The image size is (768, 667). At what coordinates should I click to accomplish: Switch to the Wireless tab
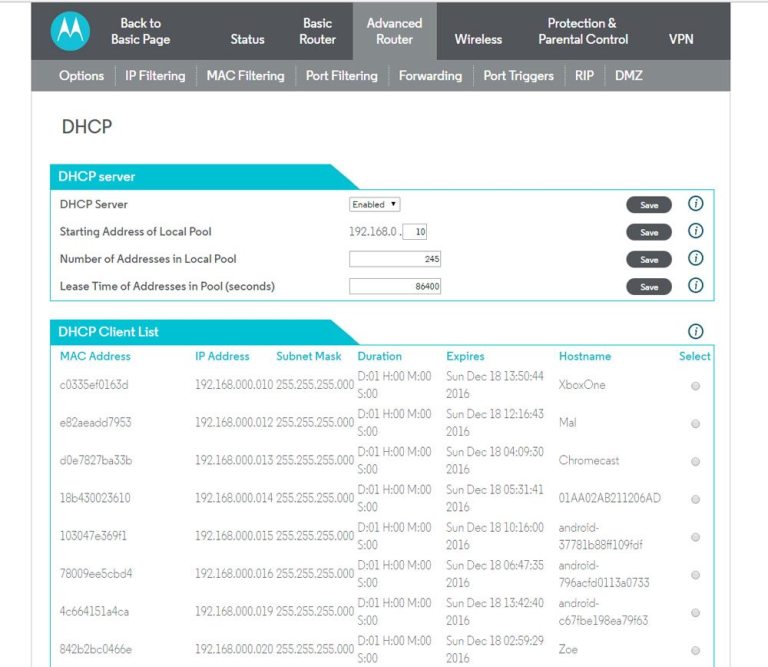pyautogui.click(x=478, y=39)
